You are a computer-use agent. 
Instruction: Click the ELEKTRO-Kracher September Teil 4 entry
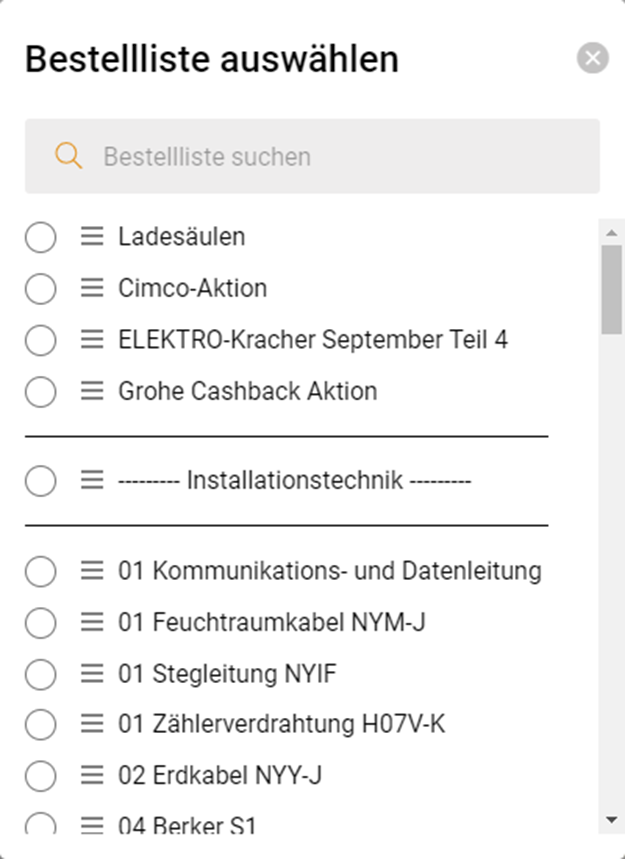coord(312,340)
